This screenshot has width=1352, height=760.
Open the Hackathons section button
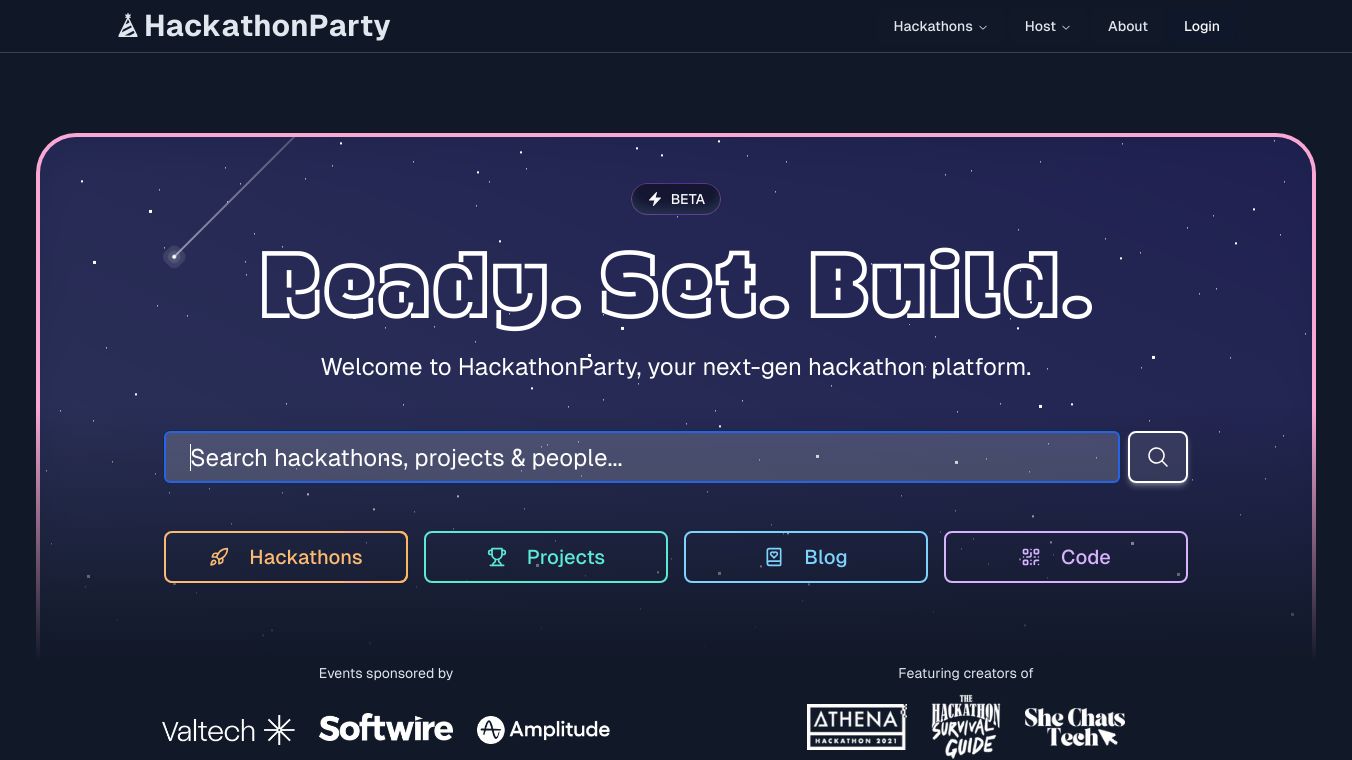point(286,557)
